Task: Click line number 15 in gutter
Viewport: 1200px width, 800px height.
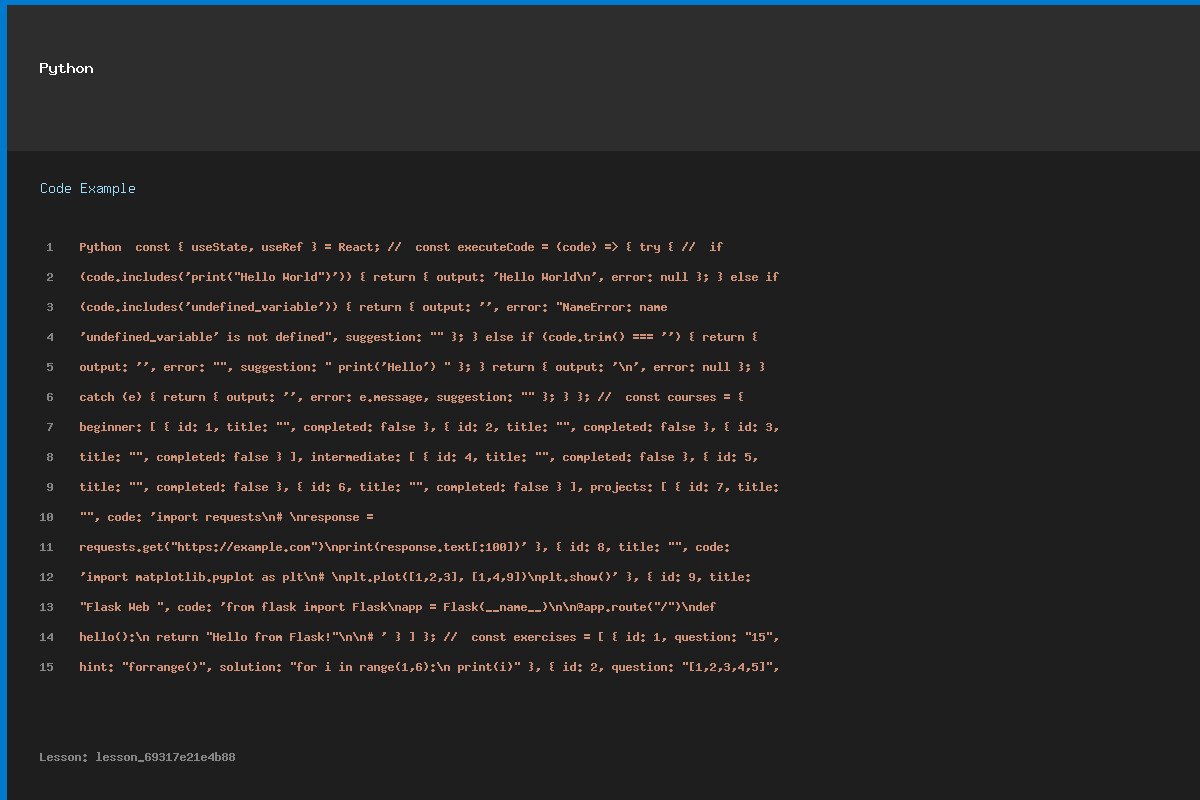Action: [x=46, y=667]
